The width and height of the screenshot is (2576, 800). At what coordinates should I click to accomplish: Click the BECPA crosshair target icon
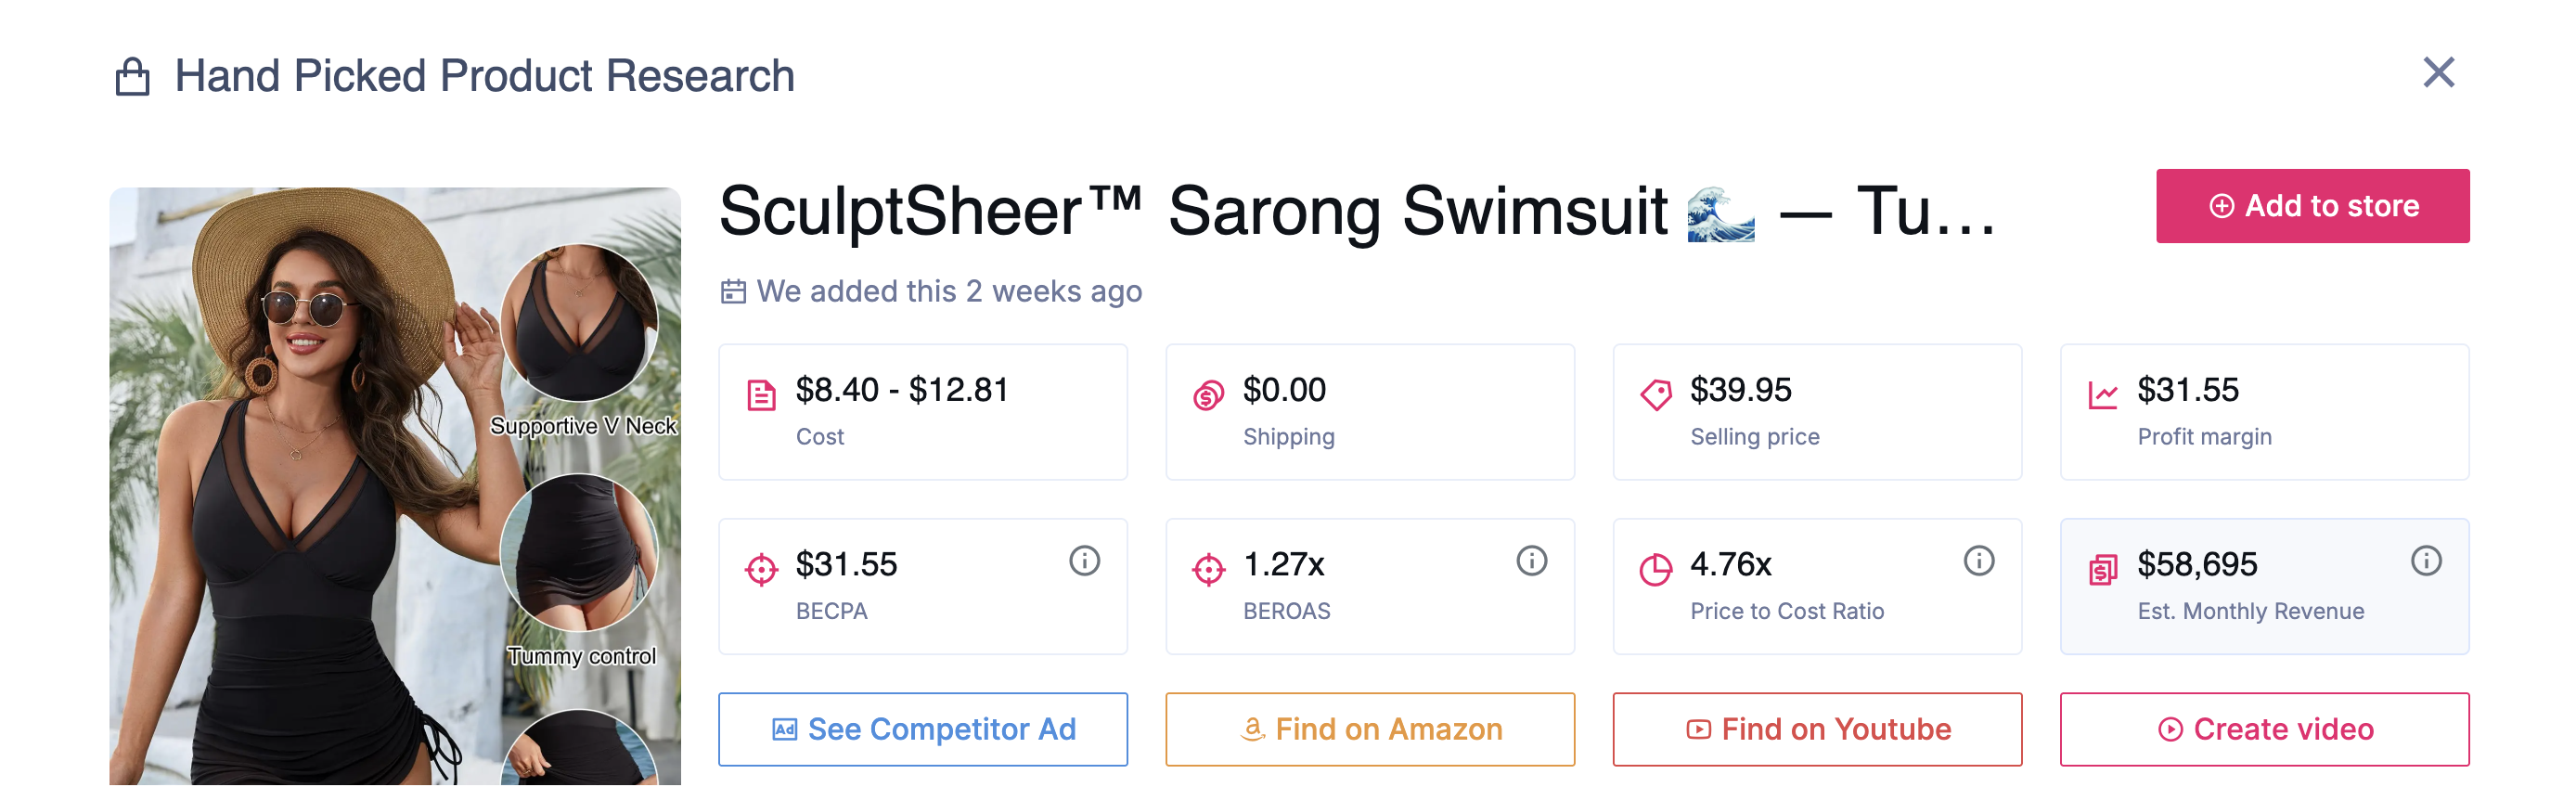click(x=761, y=570)
